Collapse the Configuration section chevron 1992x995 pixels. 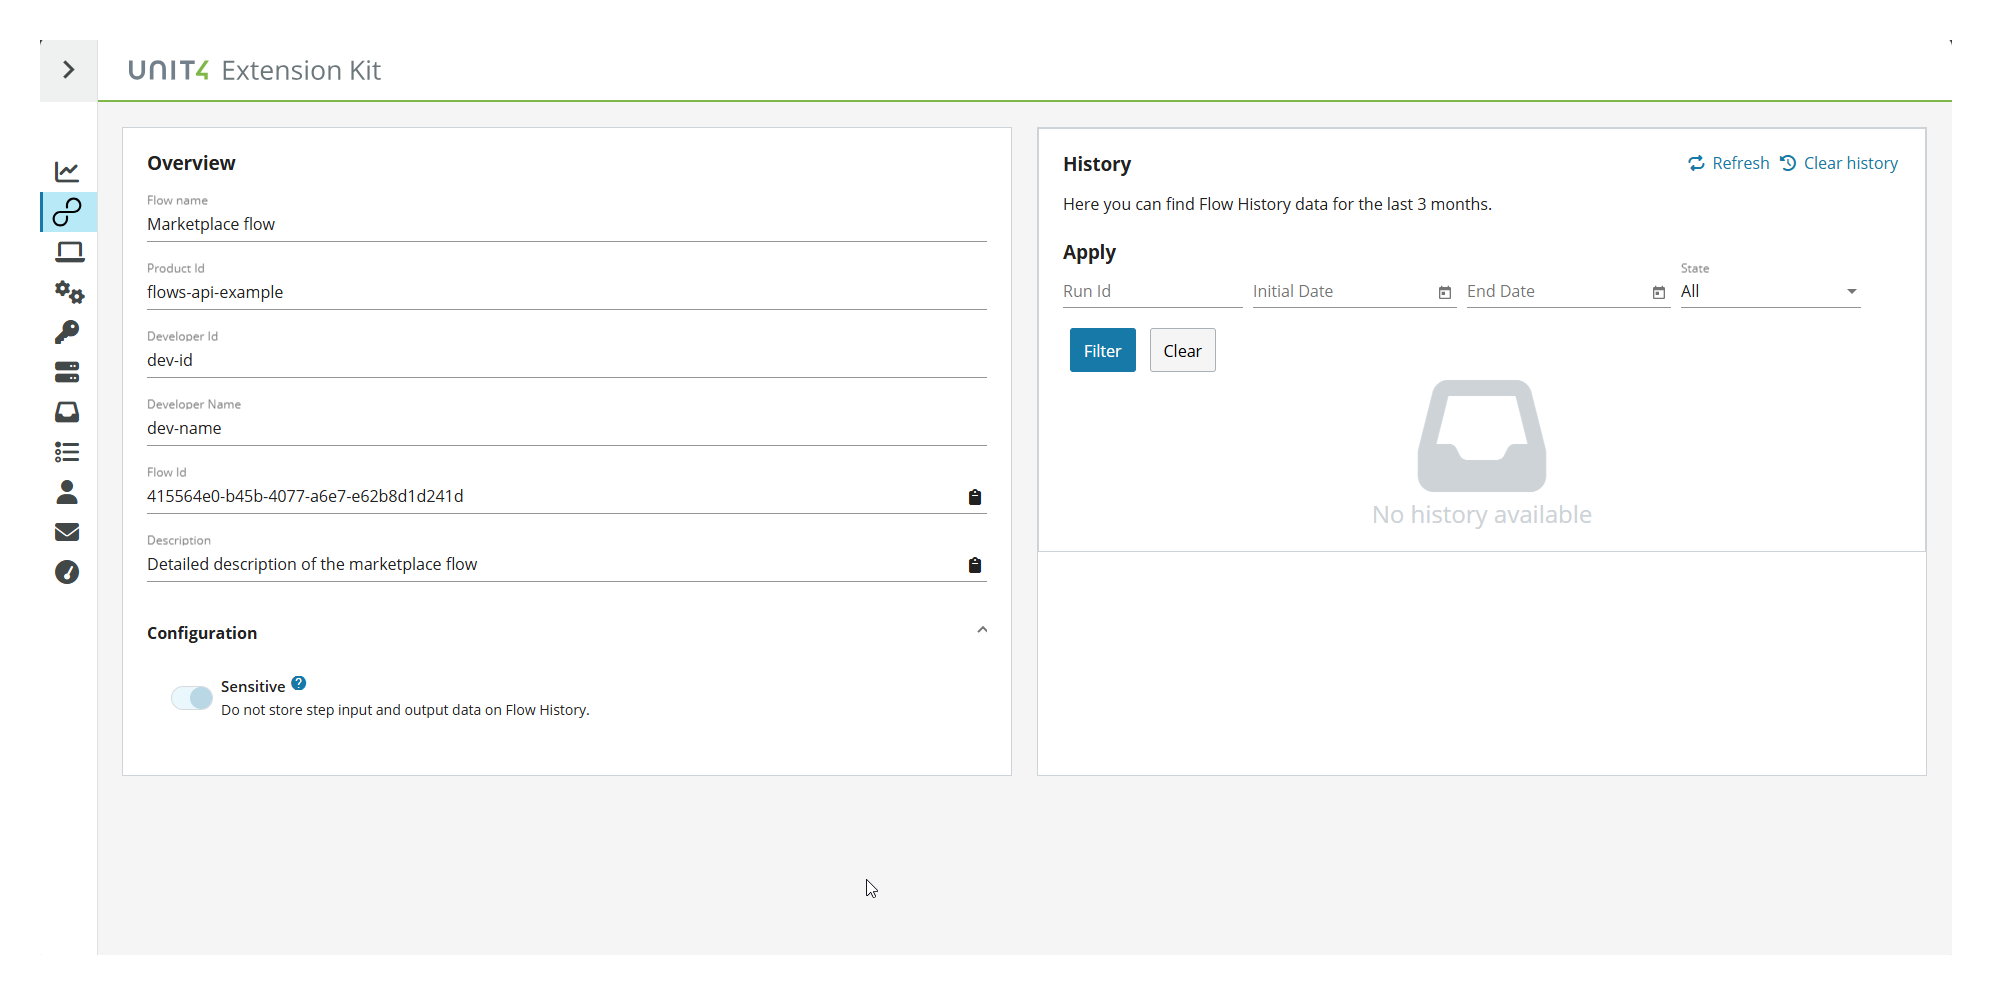click(x=982, y=630)
